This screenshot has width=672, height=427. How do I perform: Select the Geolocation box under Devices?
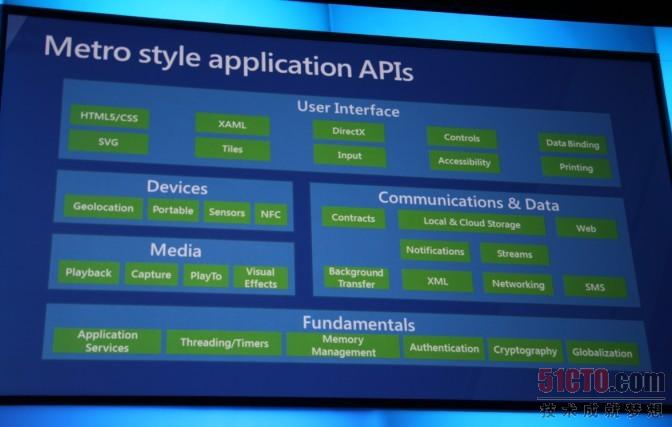click(x=103, y=209)
